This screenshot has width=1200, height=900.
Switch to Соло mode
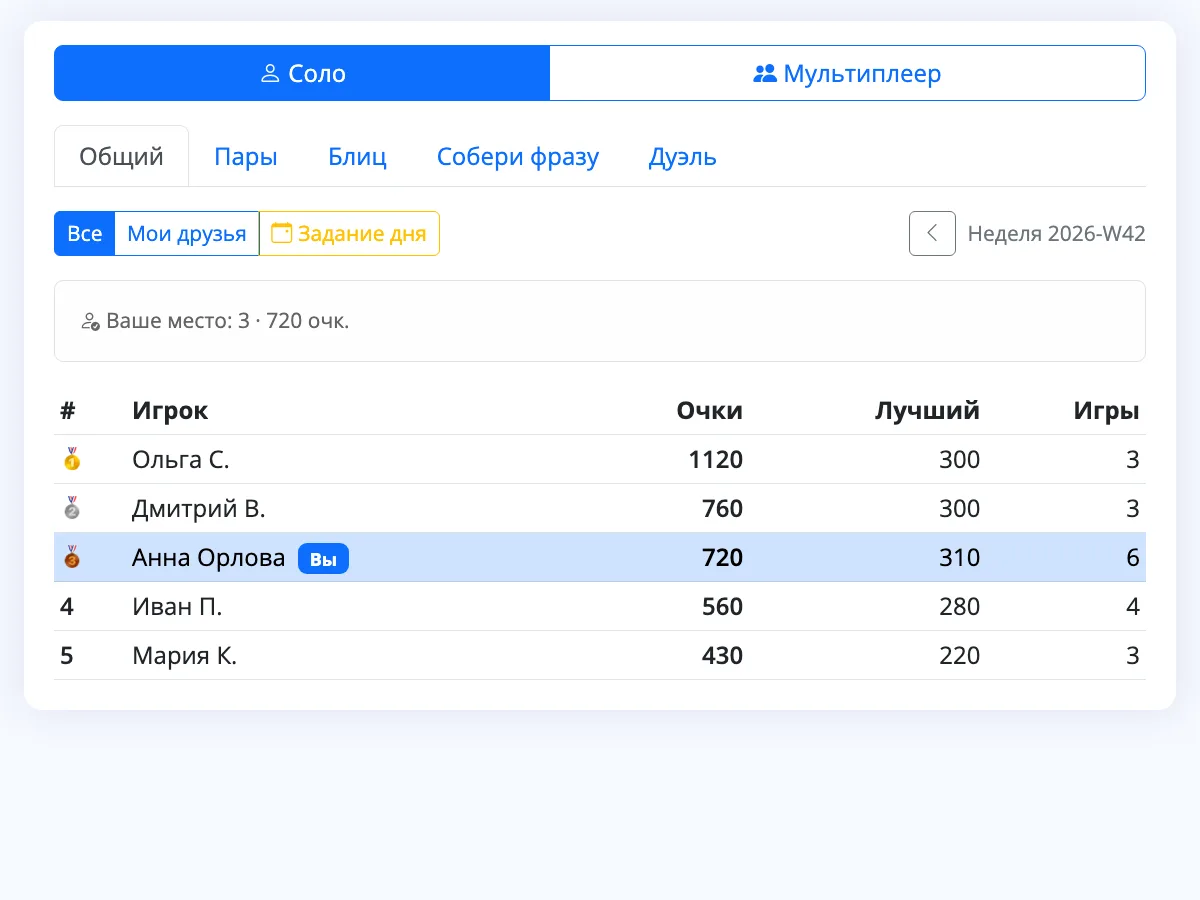click(302, 73)
